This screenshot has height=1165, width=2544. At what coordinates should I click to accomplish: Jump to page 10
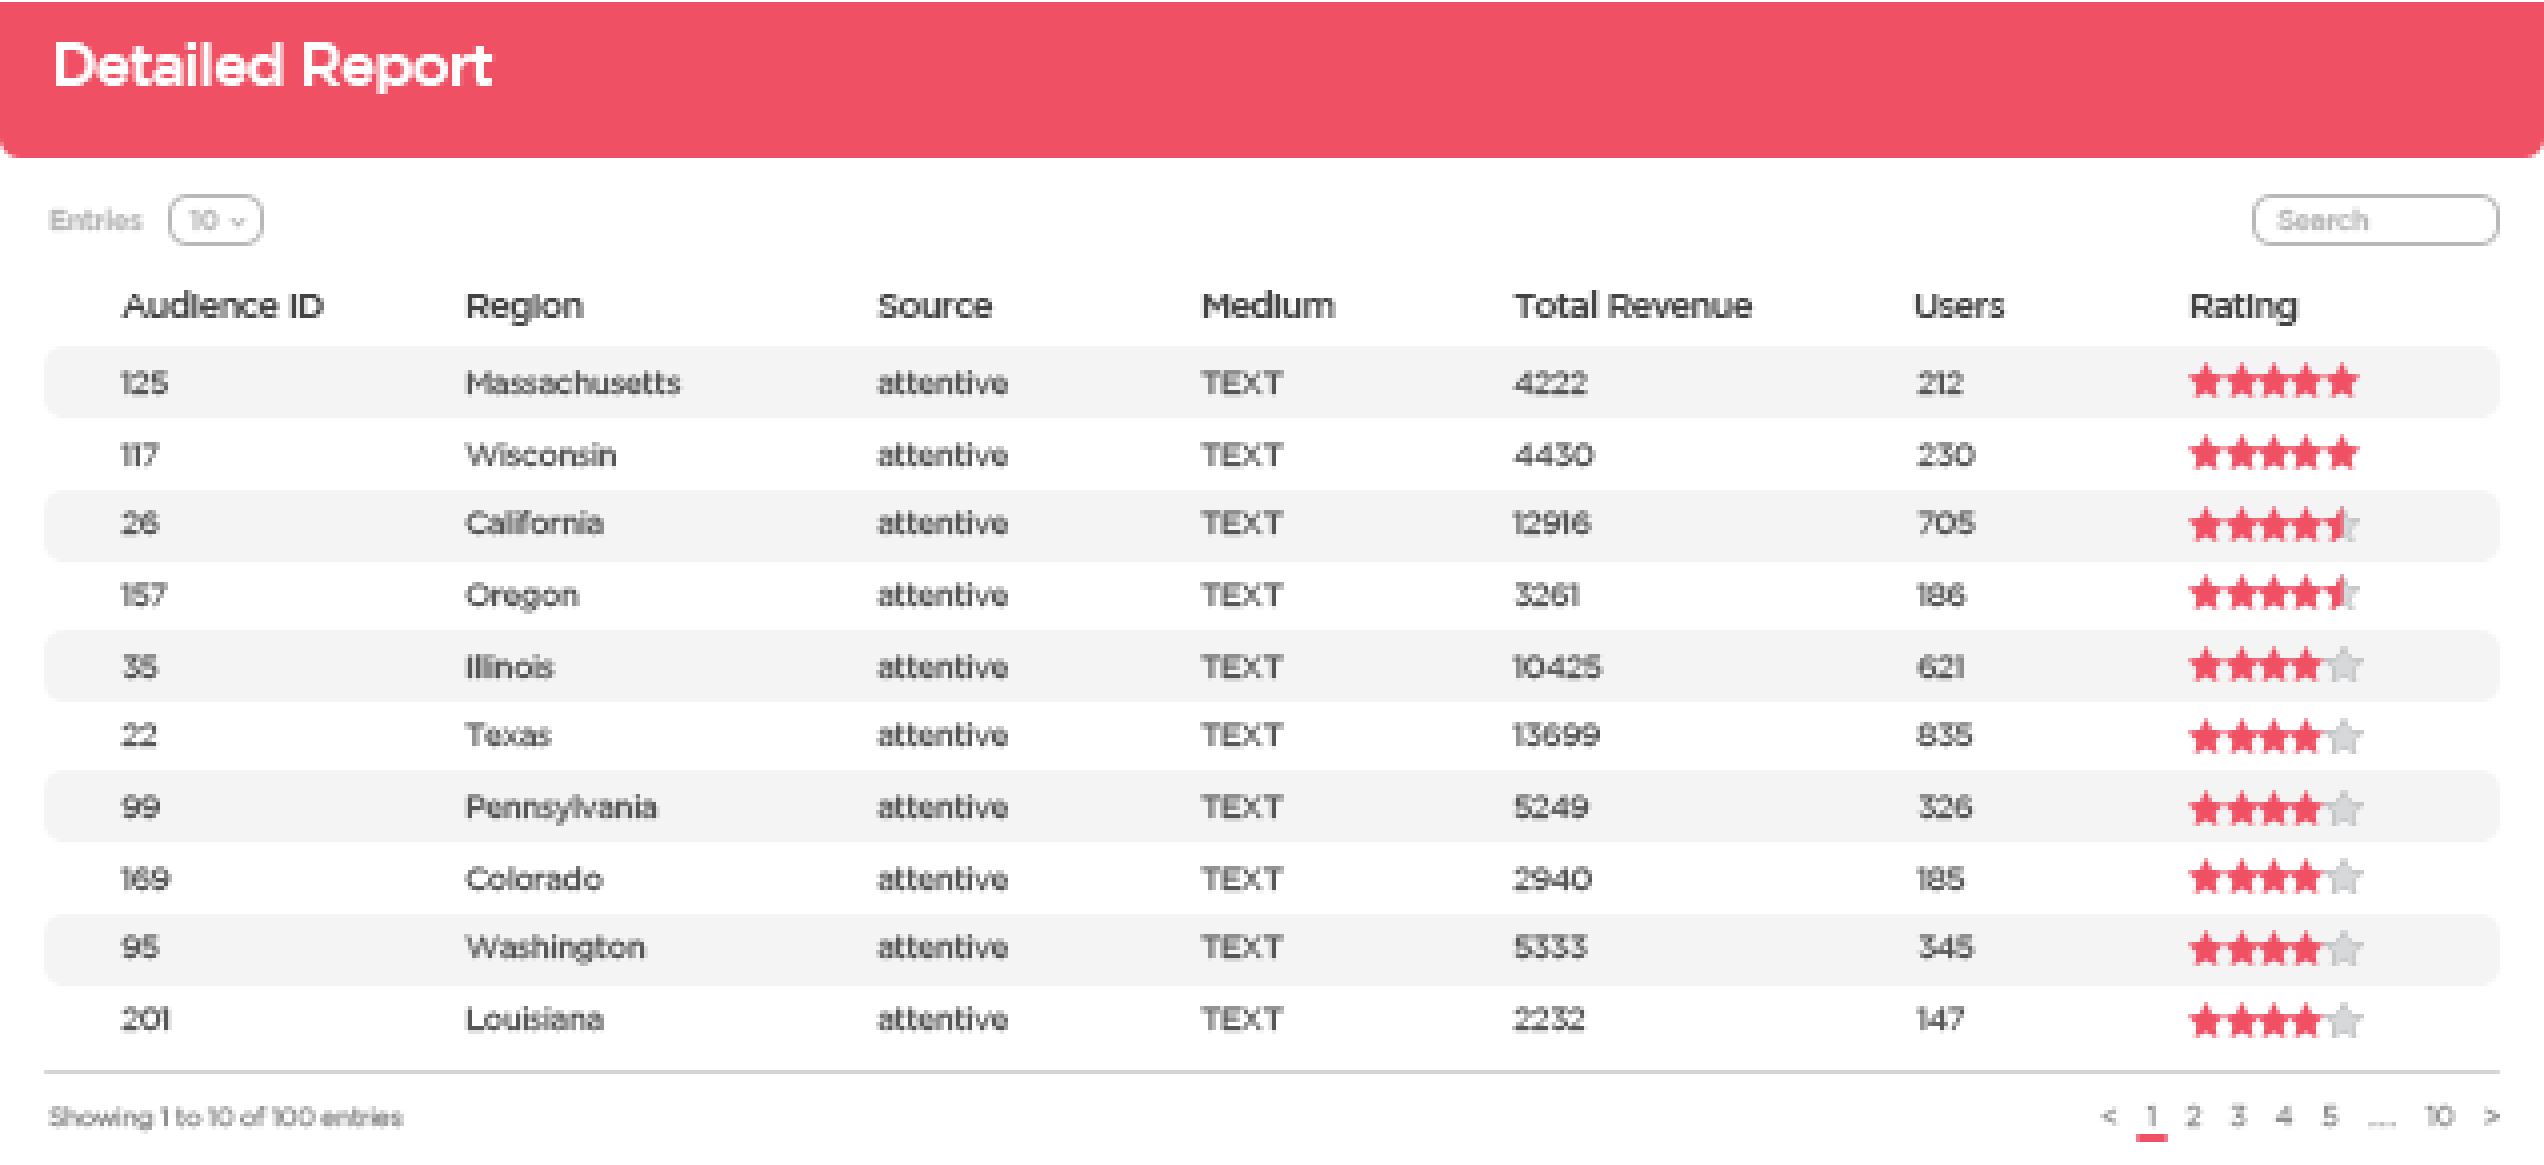(x=2439, y=1116)
